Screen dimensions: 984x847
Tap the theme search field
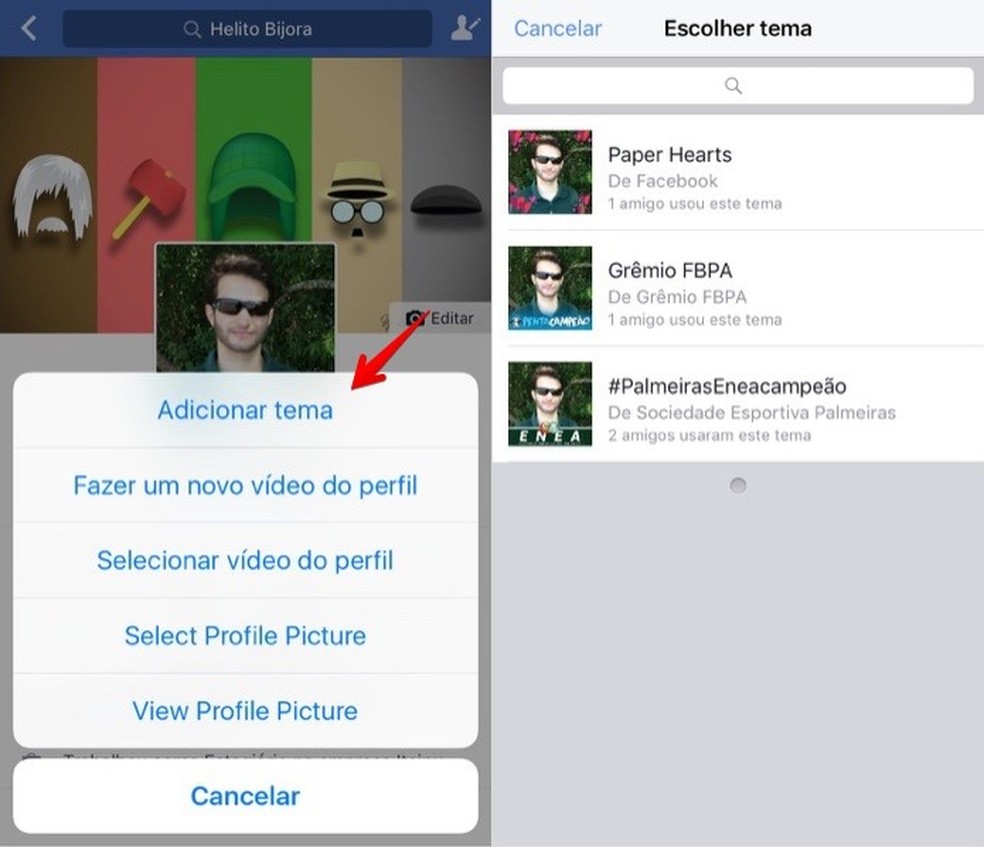(737, 85)
